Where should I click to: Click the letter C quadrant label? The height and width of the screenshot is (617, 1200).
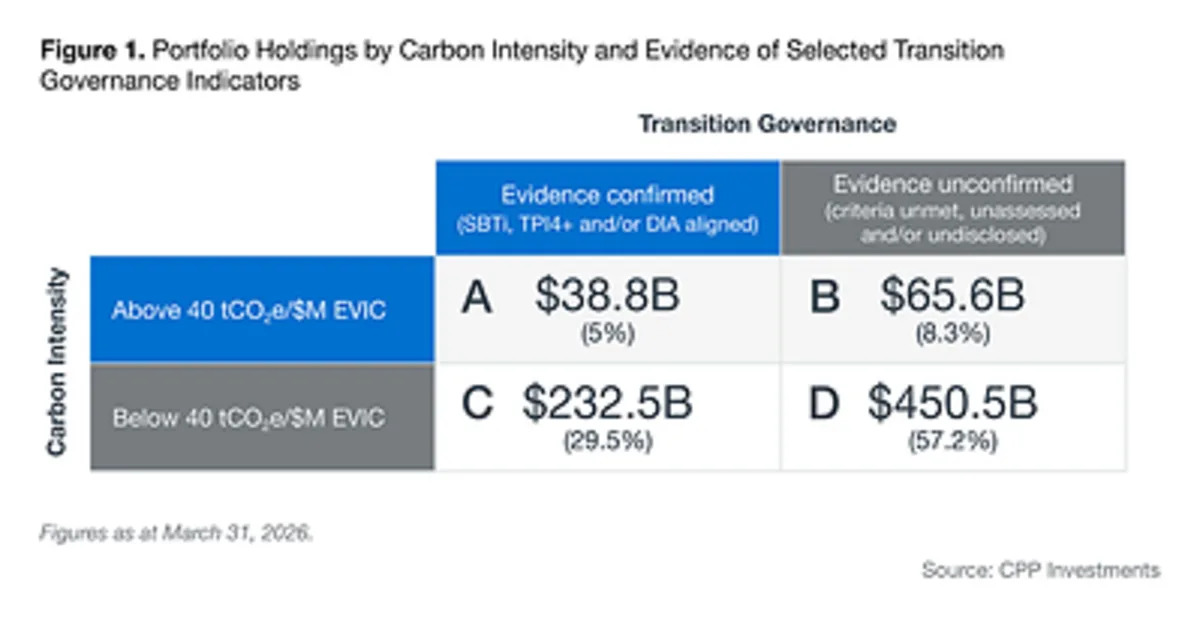tap(478, 404)
